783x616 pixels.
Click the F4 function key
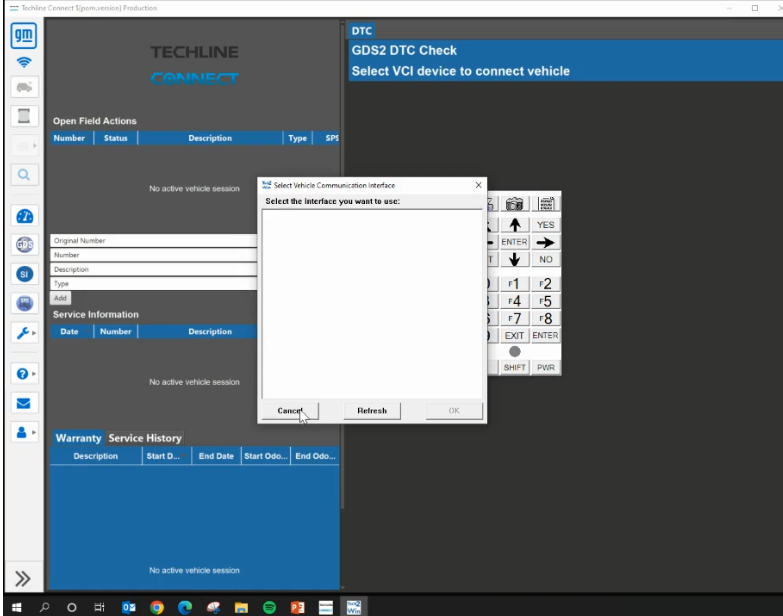[514, 301]
